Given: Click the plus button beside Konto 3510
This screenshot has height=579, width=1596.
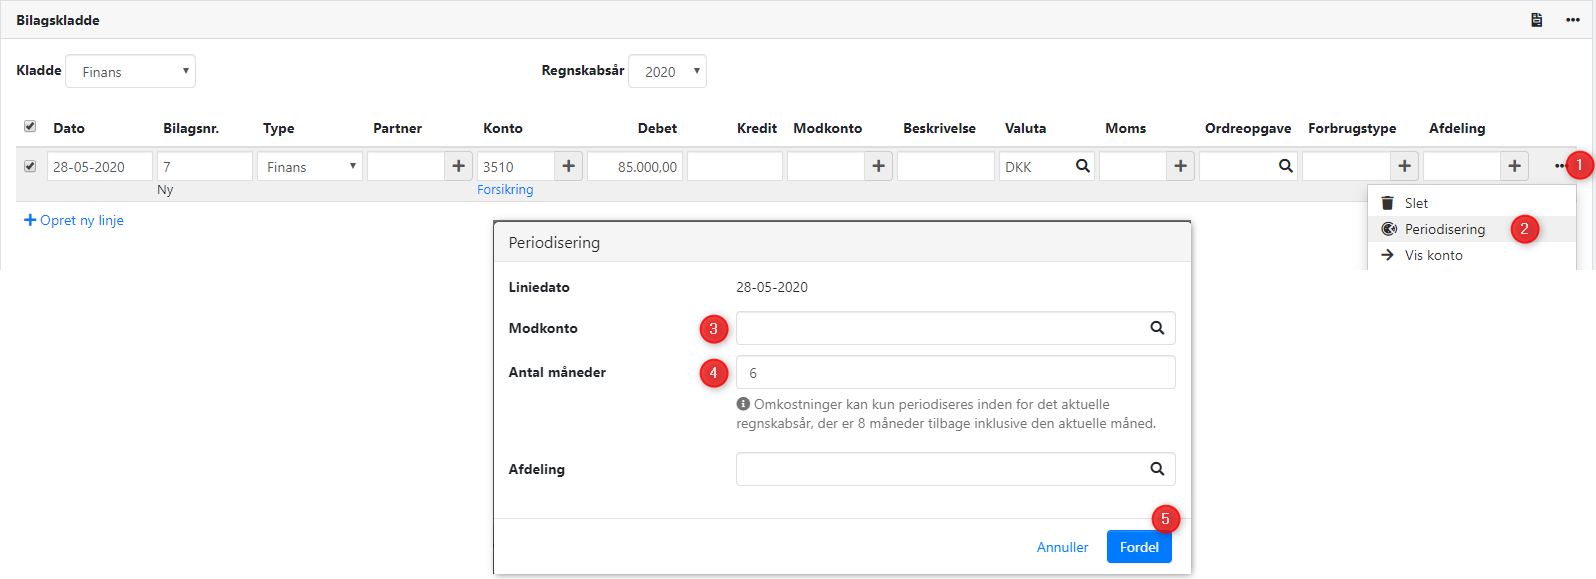Looking at the screenshot, I should coord(569,166).
